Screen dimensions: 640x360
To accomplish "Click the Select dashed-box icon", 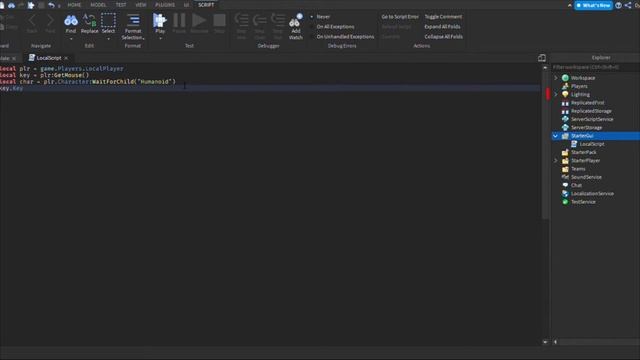I will point(108,20).
